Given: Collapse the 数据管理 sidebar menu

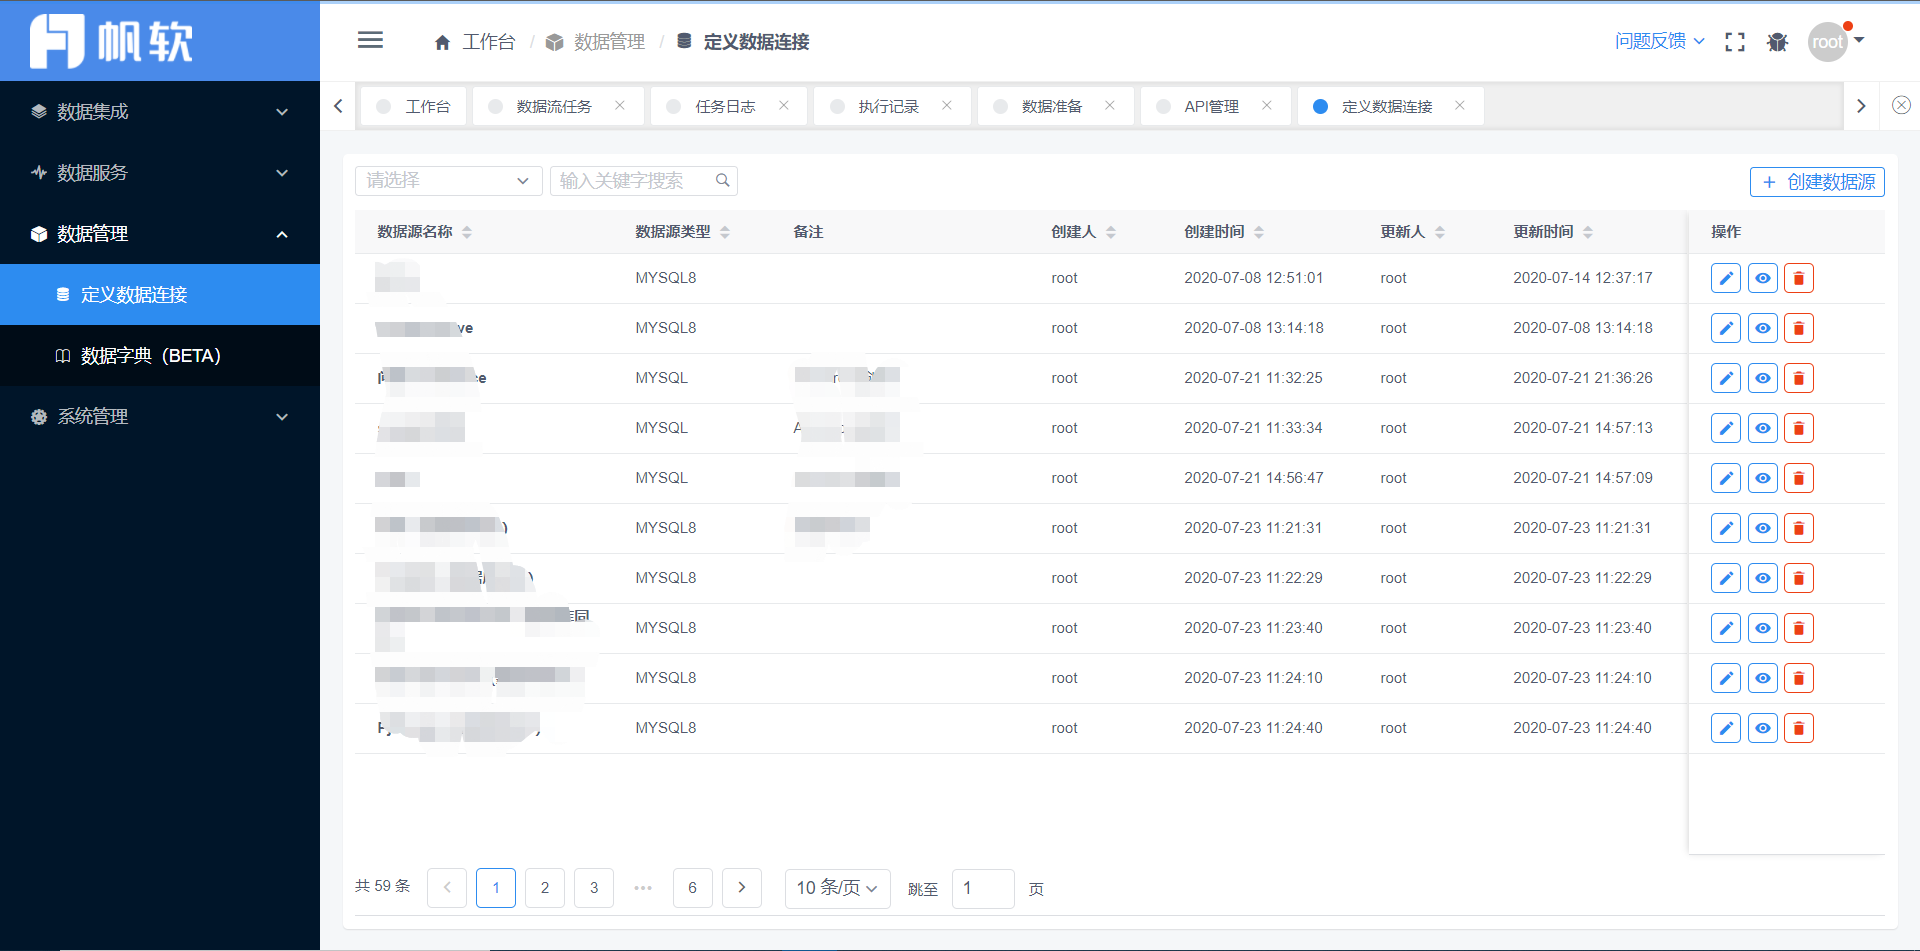Looking at the screenshot, I should coord(160,234).
